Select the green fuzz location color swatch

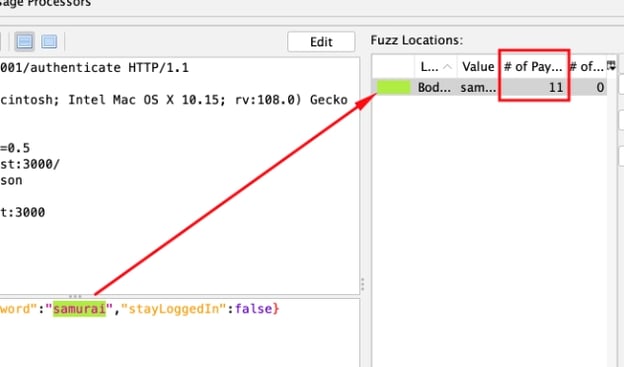(x=394, y=87)
